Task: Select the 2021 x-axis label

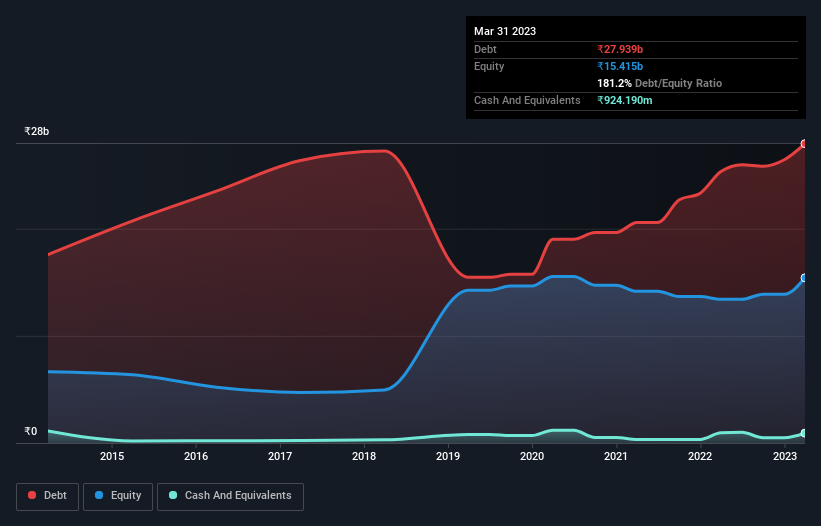Action: (x=616, y=456)
